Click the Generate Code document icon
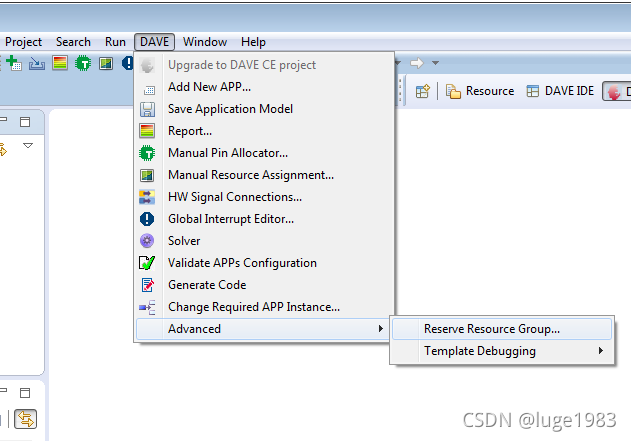Screen dimensions: 631x441 coord(147,285)
